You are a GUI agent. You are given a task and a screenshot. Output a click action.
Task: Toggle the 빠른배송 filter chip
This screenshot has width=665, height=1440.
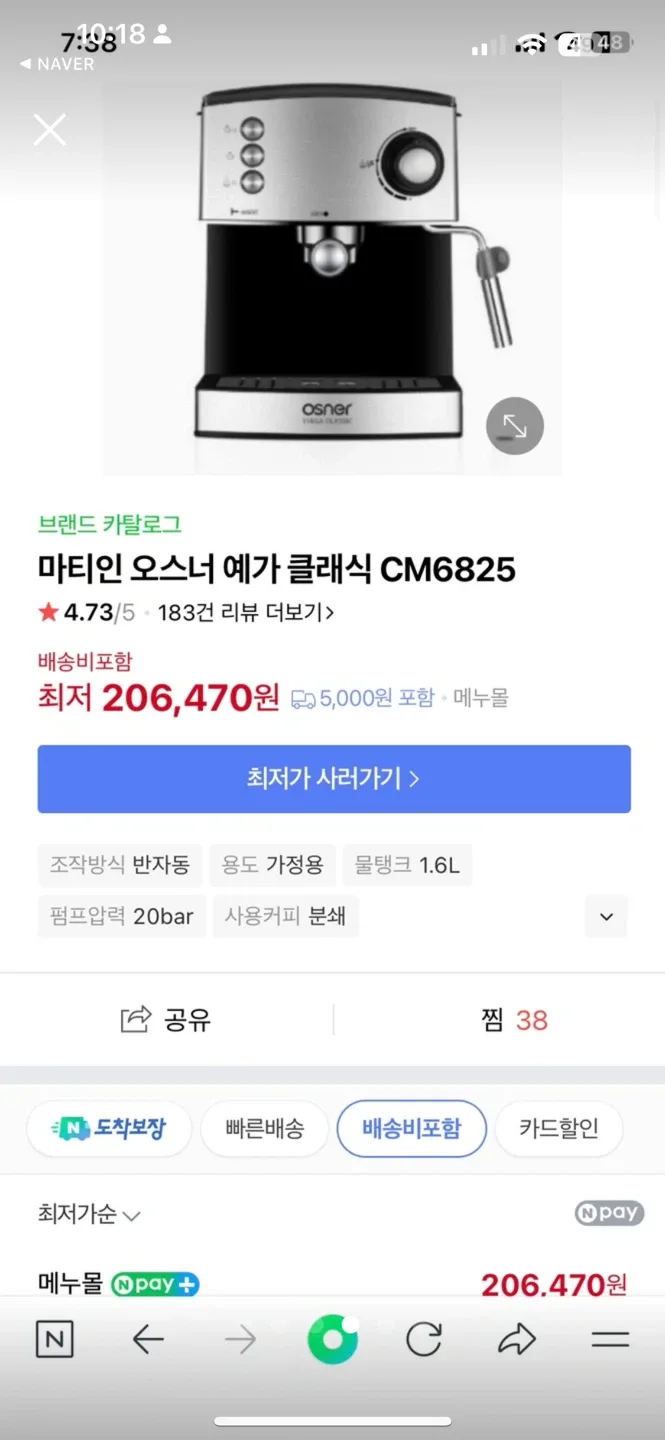coord(264,1129)
